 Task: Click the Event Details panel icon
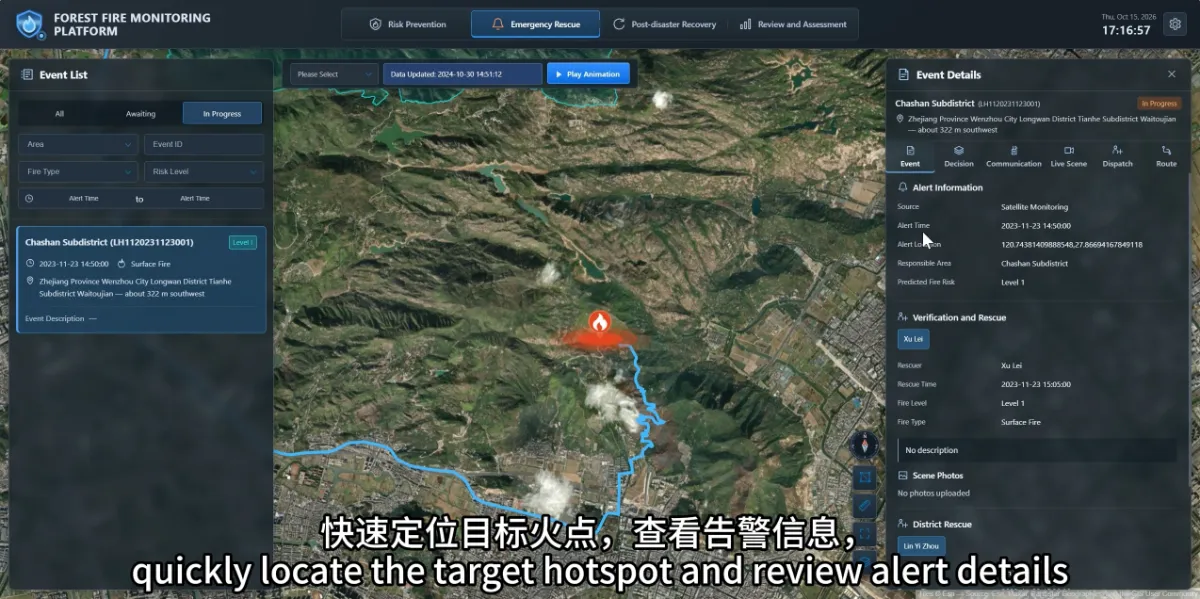(x=904, y=74)
